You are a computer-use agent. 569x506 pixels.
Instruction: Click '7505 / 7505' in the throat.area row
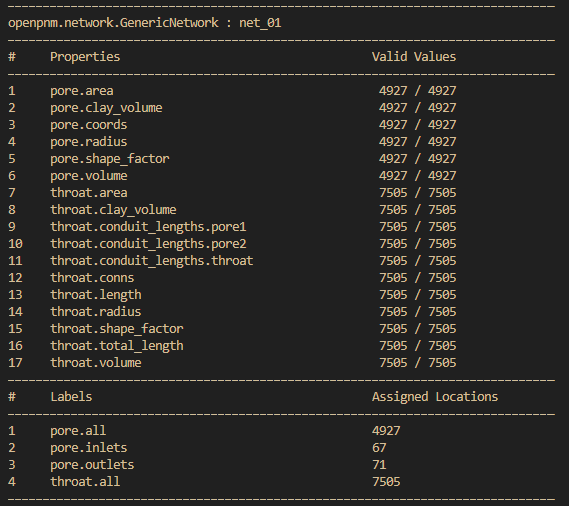[417, 193]
